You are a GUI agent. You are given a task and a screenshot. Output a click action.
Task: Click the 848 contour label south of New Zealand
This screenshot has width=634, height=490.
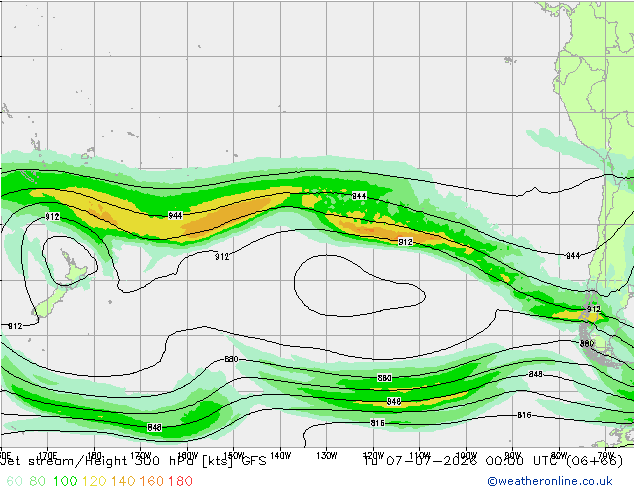click(154, 427)
